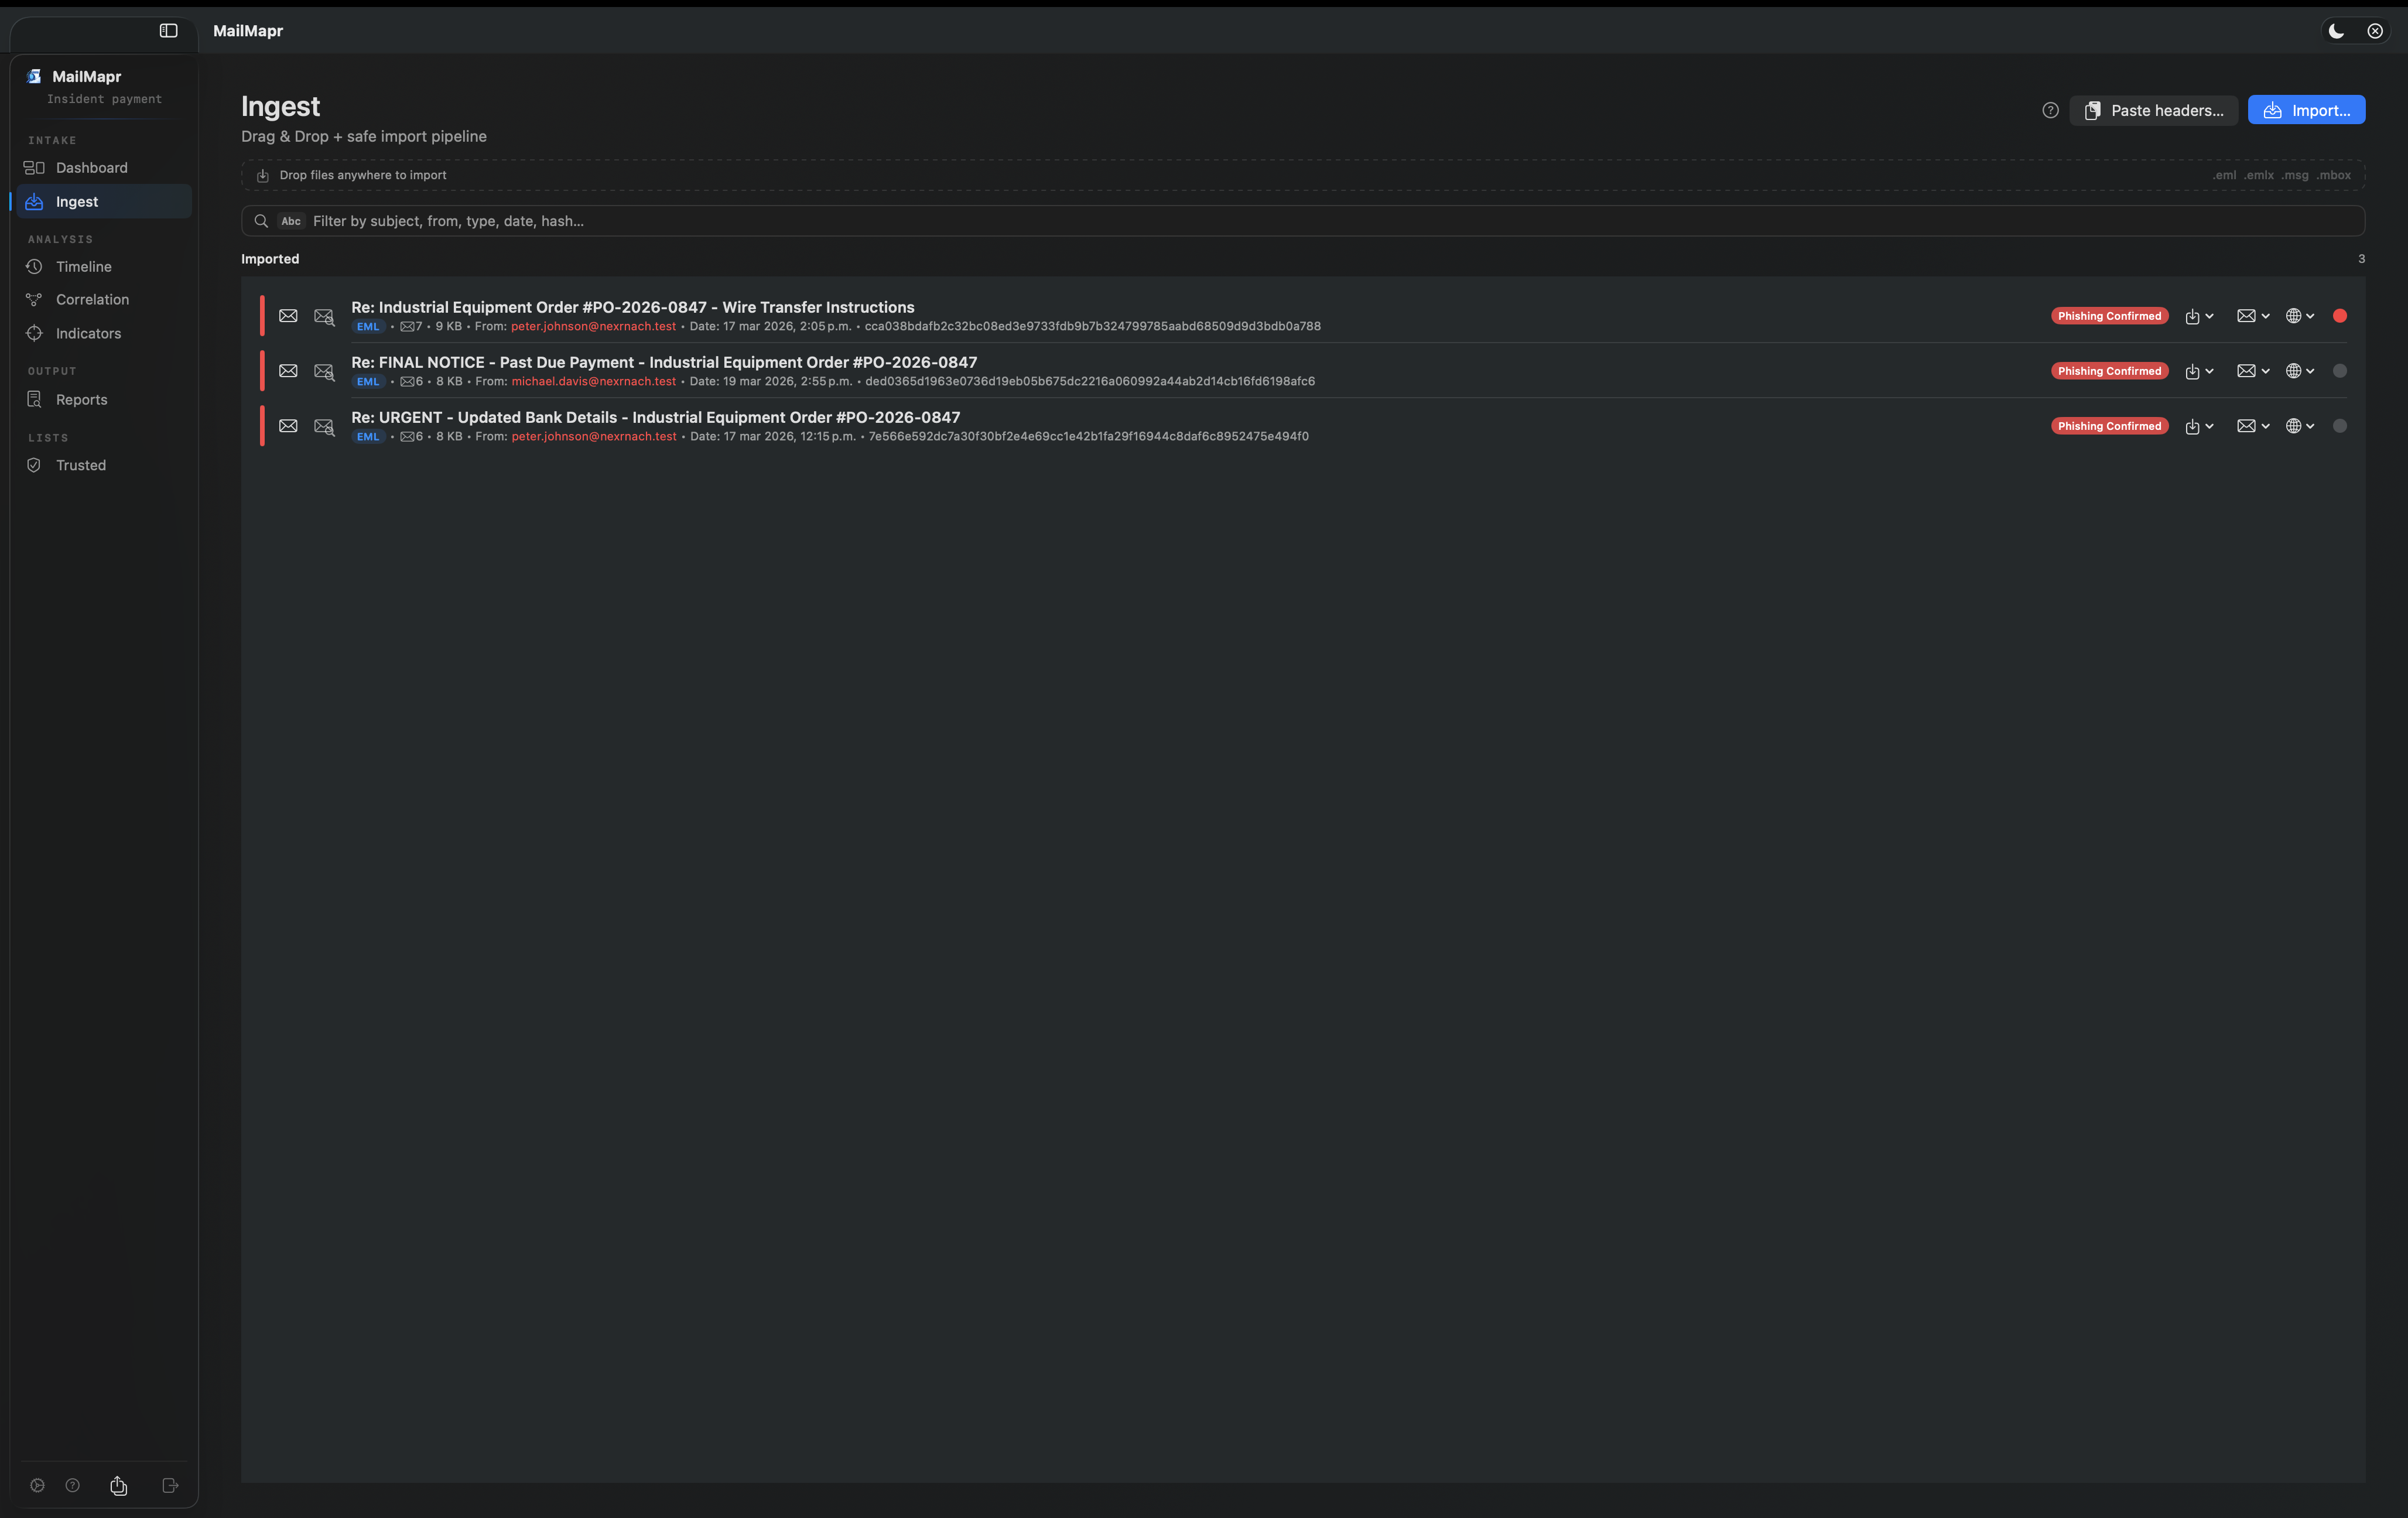This screenshot has width=2408, height=1518.
Task: Expand the download options for the FINAL NOTICE email
Action: (x=2200, y=371)
